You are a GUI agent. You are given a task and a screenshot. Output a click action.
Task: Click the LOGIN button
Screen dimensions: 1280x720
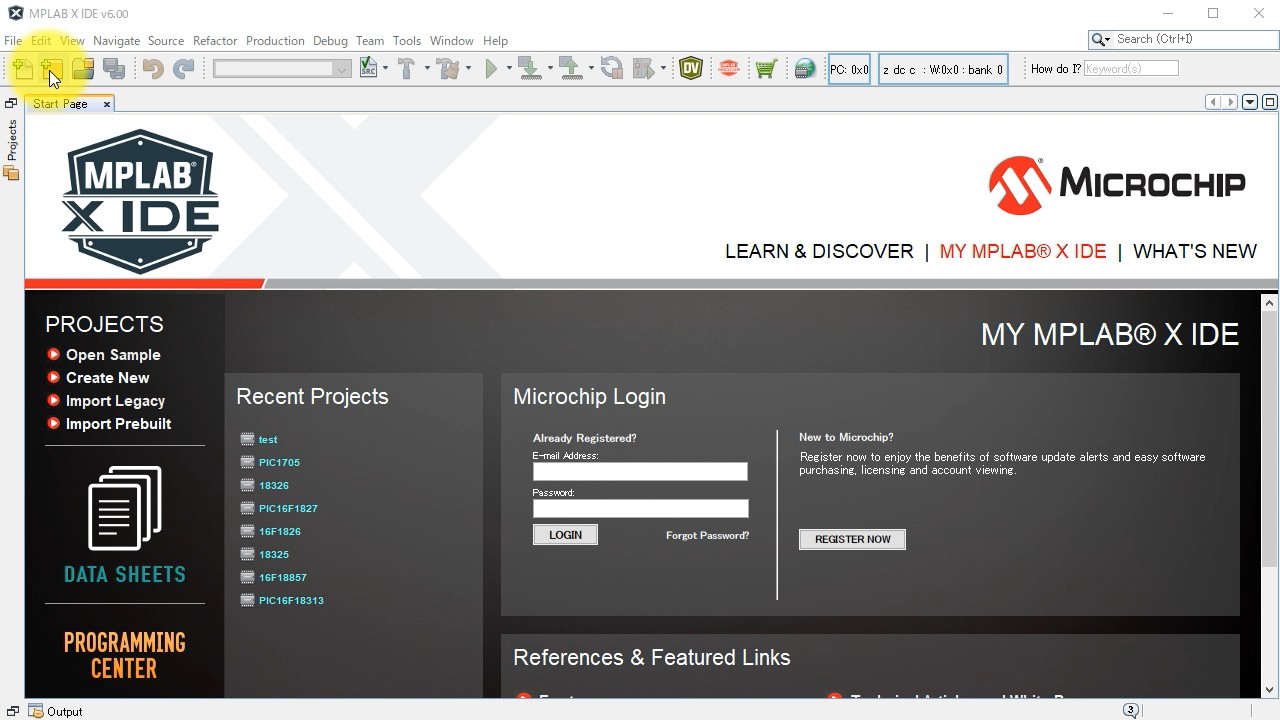coord(565,535)
